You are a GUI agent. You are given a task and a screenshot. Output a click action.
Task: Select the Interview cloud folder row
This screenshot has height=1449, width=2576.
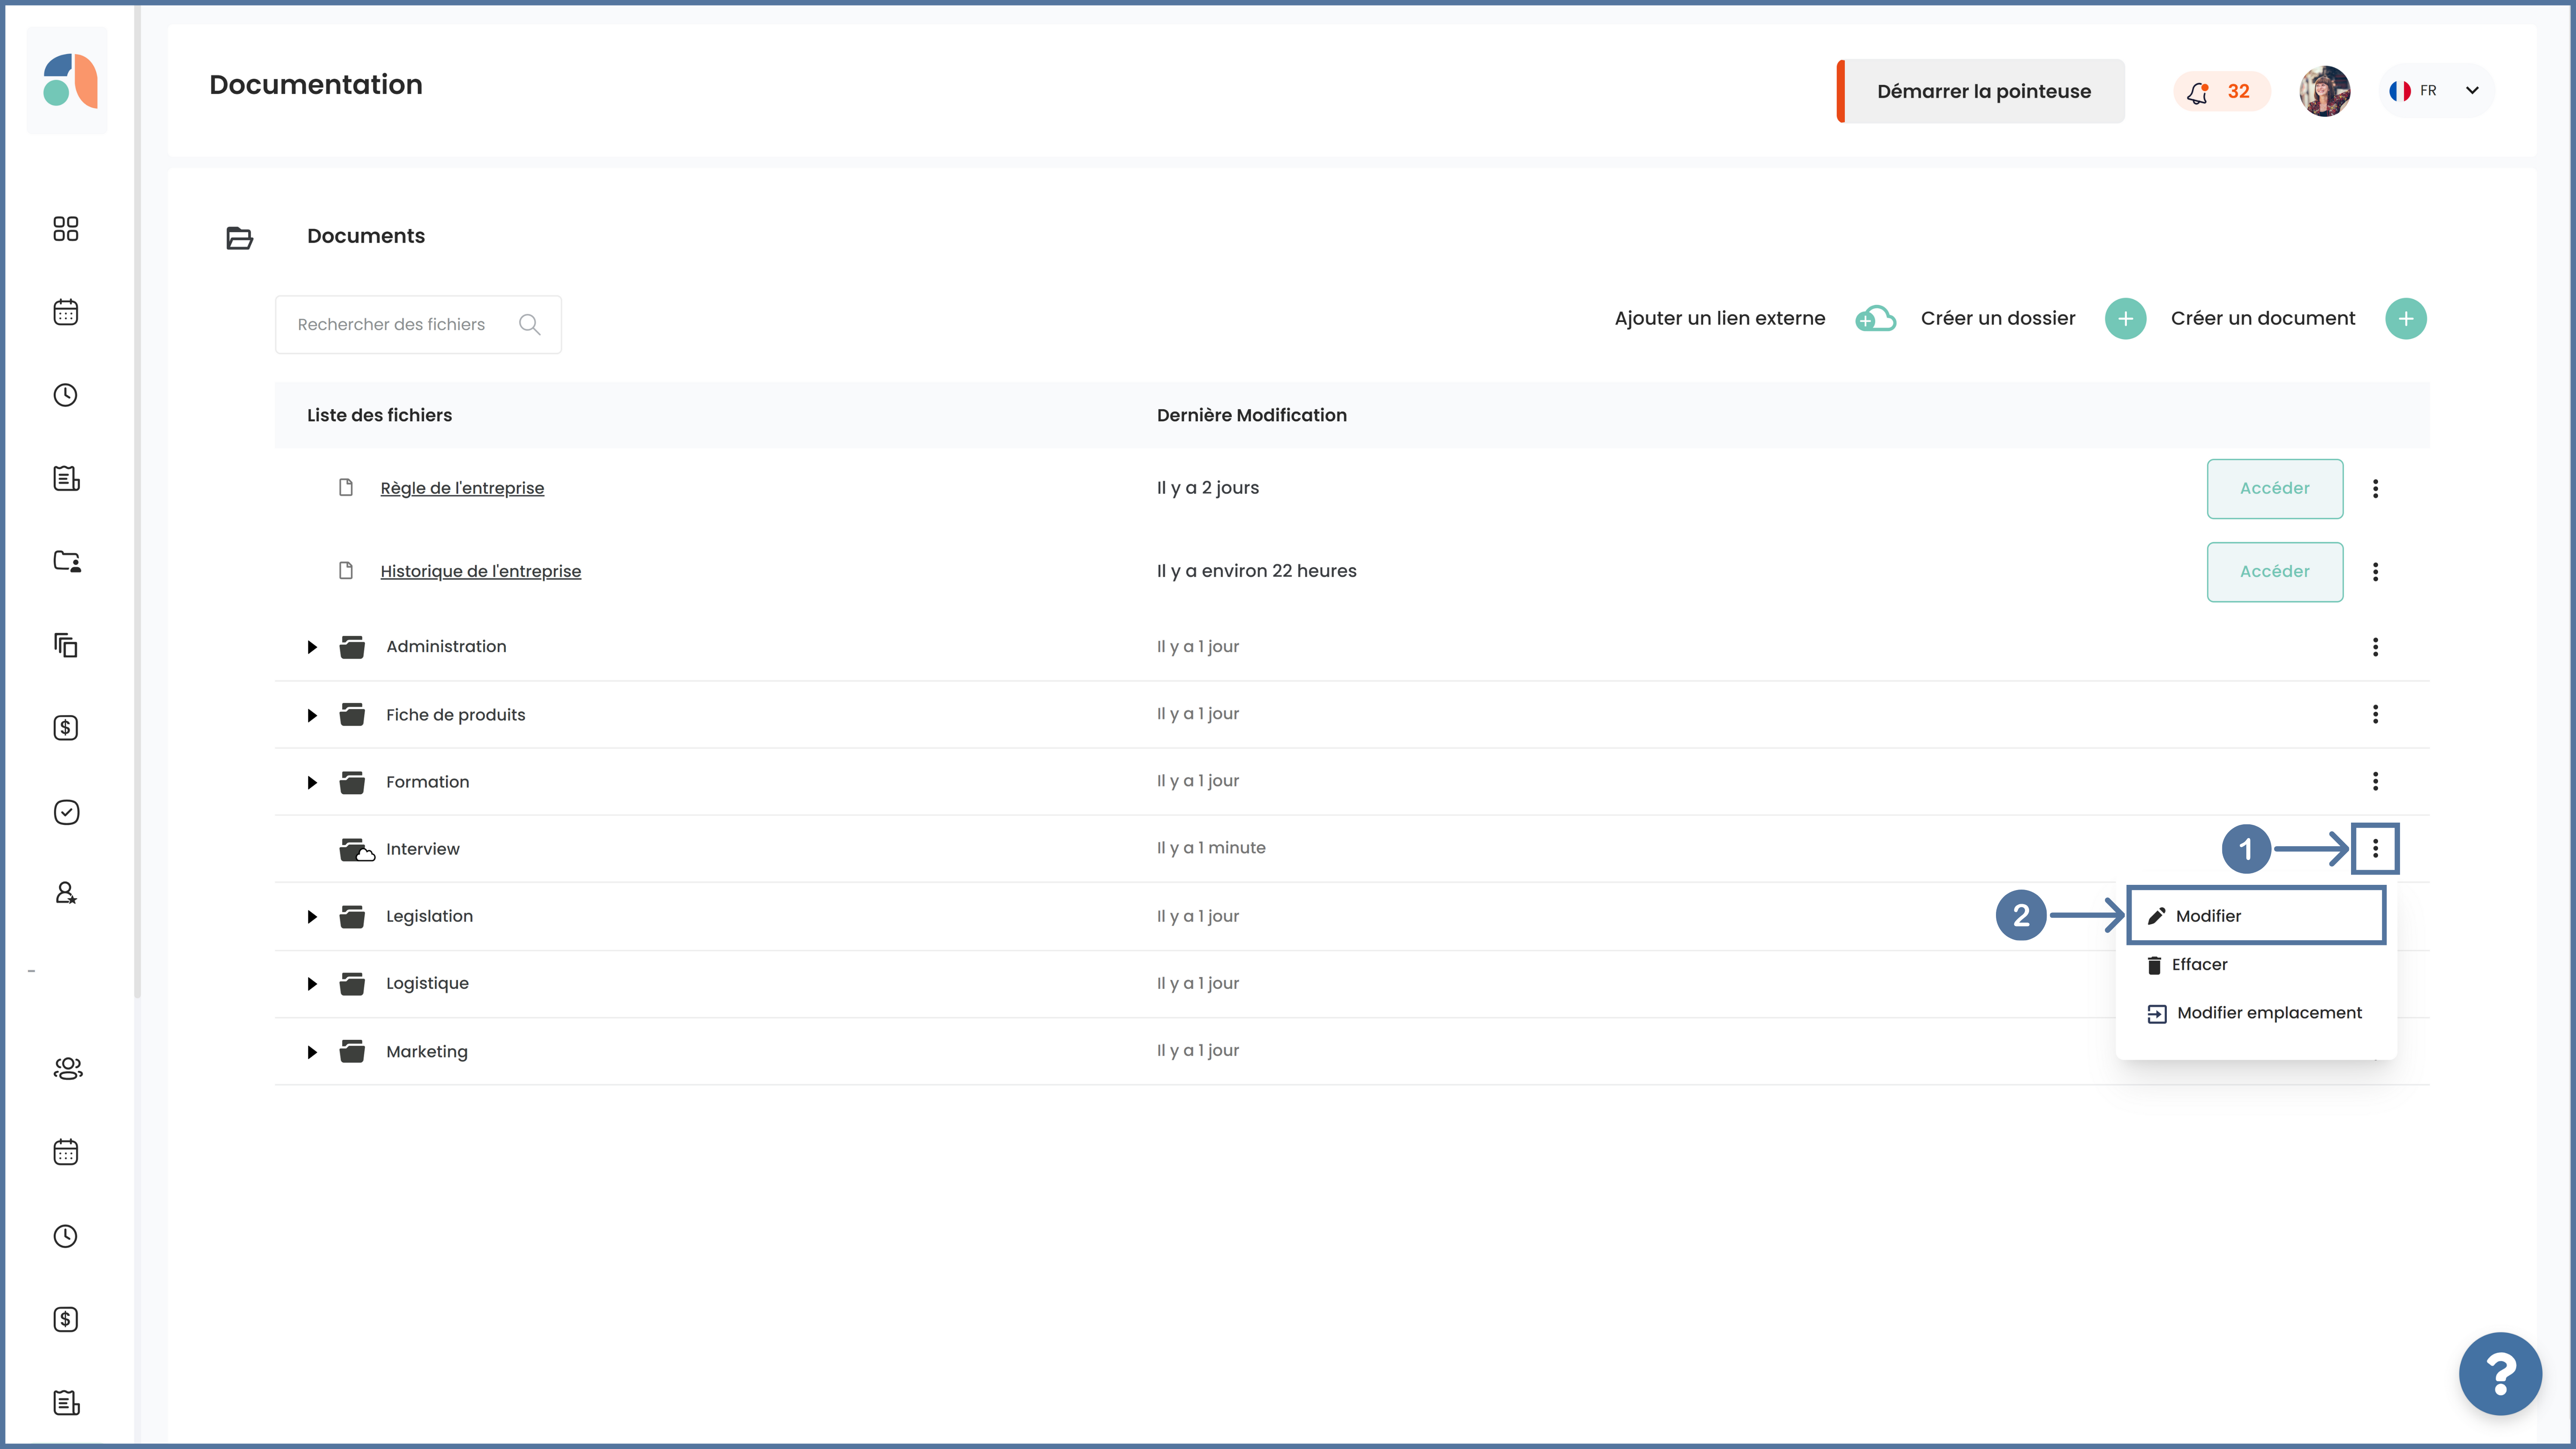tap(1352, 849)
